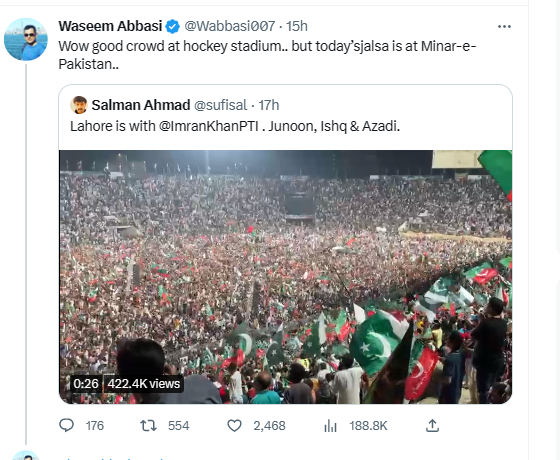This screenshot has height=460, width=560.
Task: Click the 15h tweet timestamp
Action: (297, 26)
